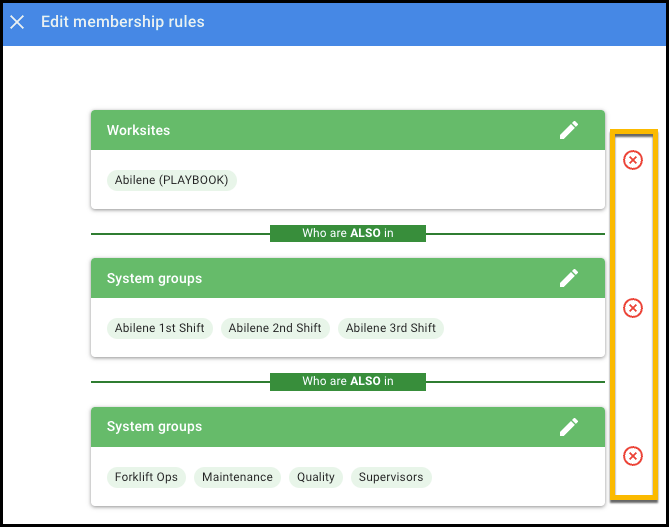This screenshot has width=669, height=527.
Task: Click the bottom System groups header
Action: 300,426
